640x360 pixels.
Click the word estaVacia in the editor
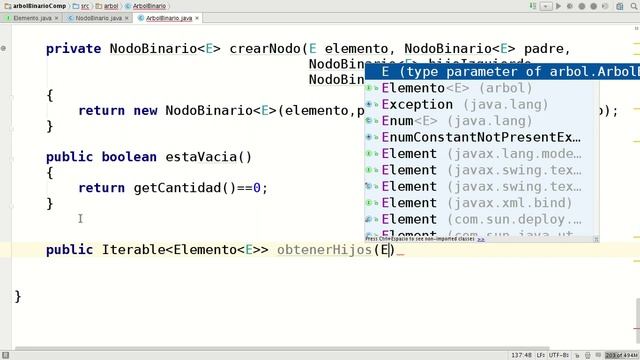pyautogui.click(x=201, y=157)
